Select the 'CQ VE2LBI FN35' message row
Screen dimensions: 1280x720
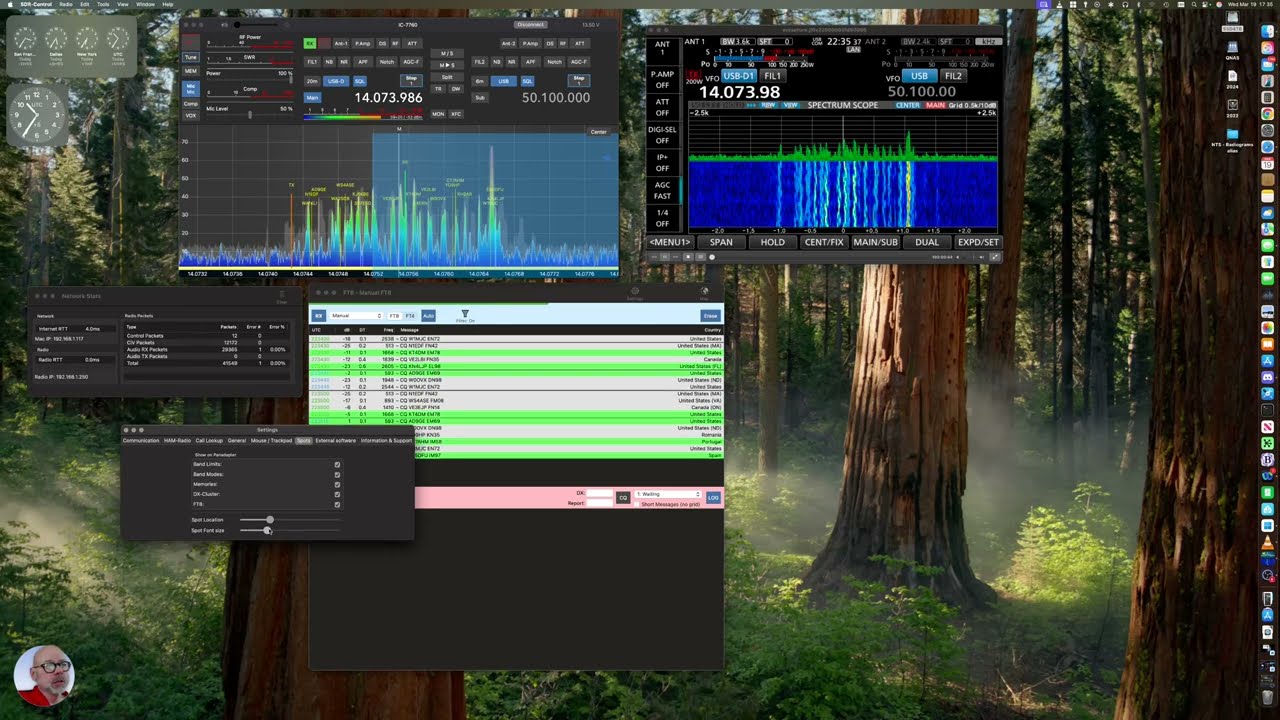pyautogui.click(x=515, y=359)
